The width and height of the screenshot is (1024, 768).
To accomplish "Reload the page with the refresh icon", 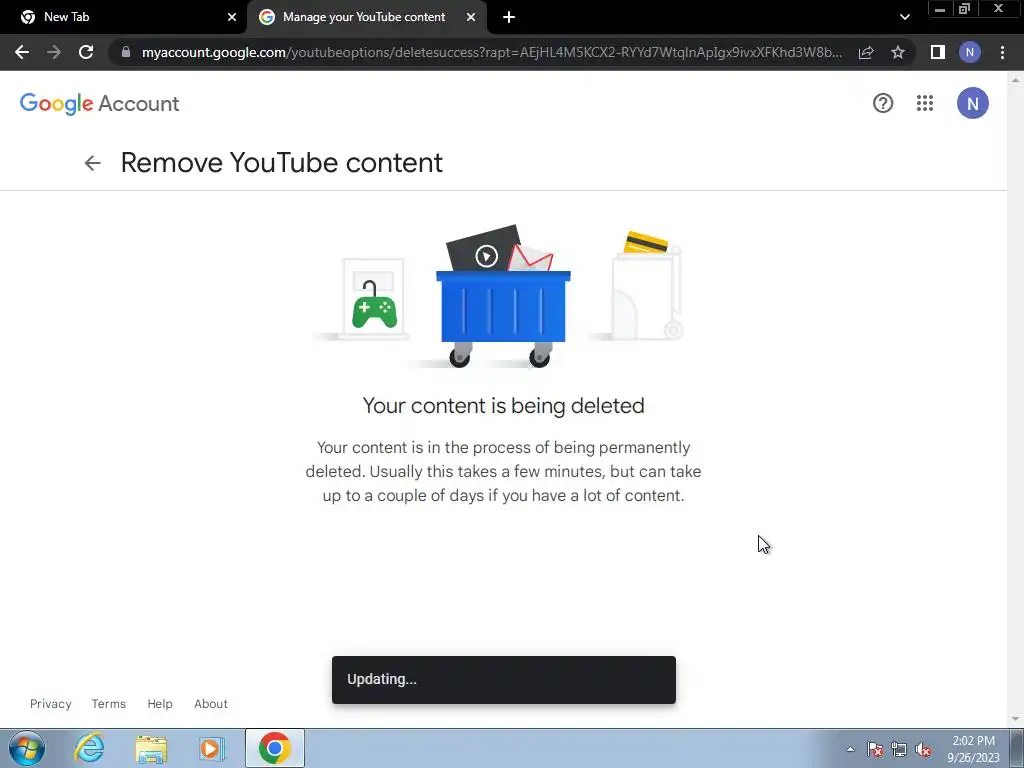I will click(x=86, y=52).
